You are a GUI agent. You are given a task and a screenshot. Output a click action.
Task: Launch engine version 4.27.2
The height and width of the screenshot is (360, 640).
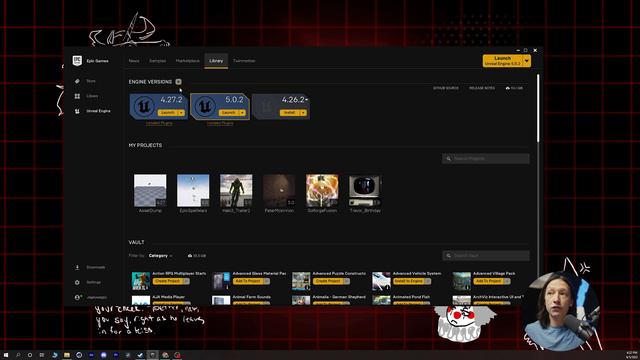(x=167, y=113)
